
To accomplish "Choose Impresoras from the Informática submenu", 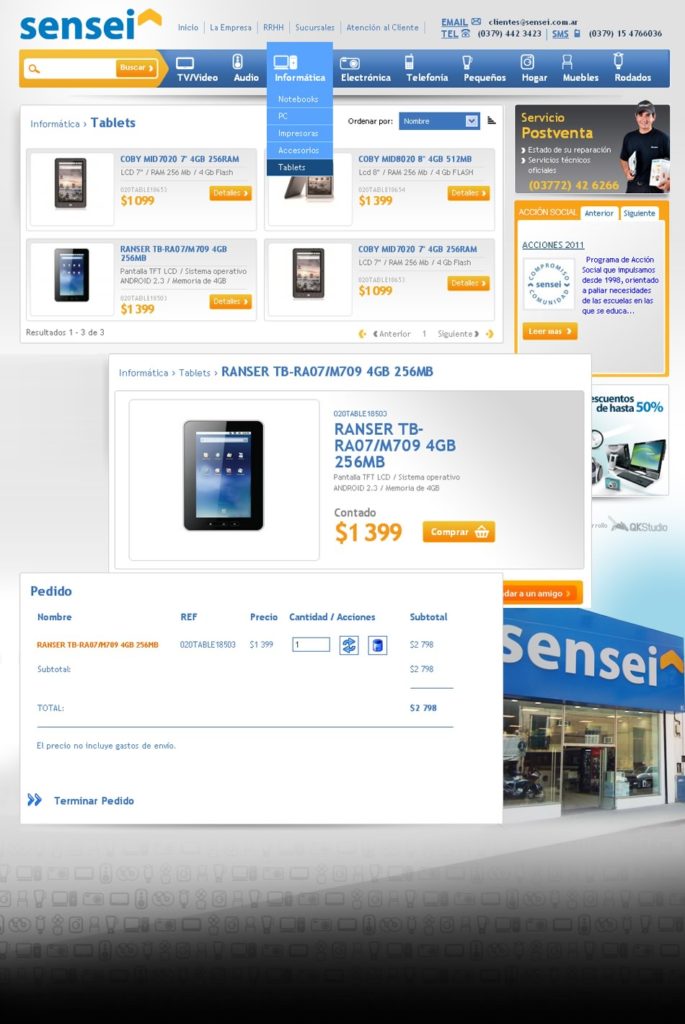I will [x=299, y=133].
